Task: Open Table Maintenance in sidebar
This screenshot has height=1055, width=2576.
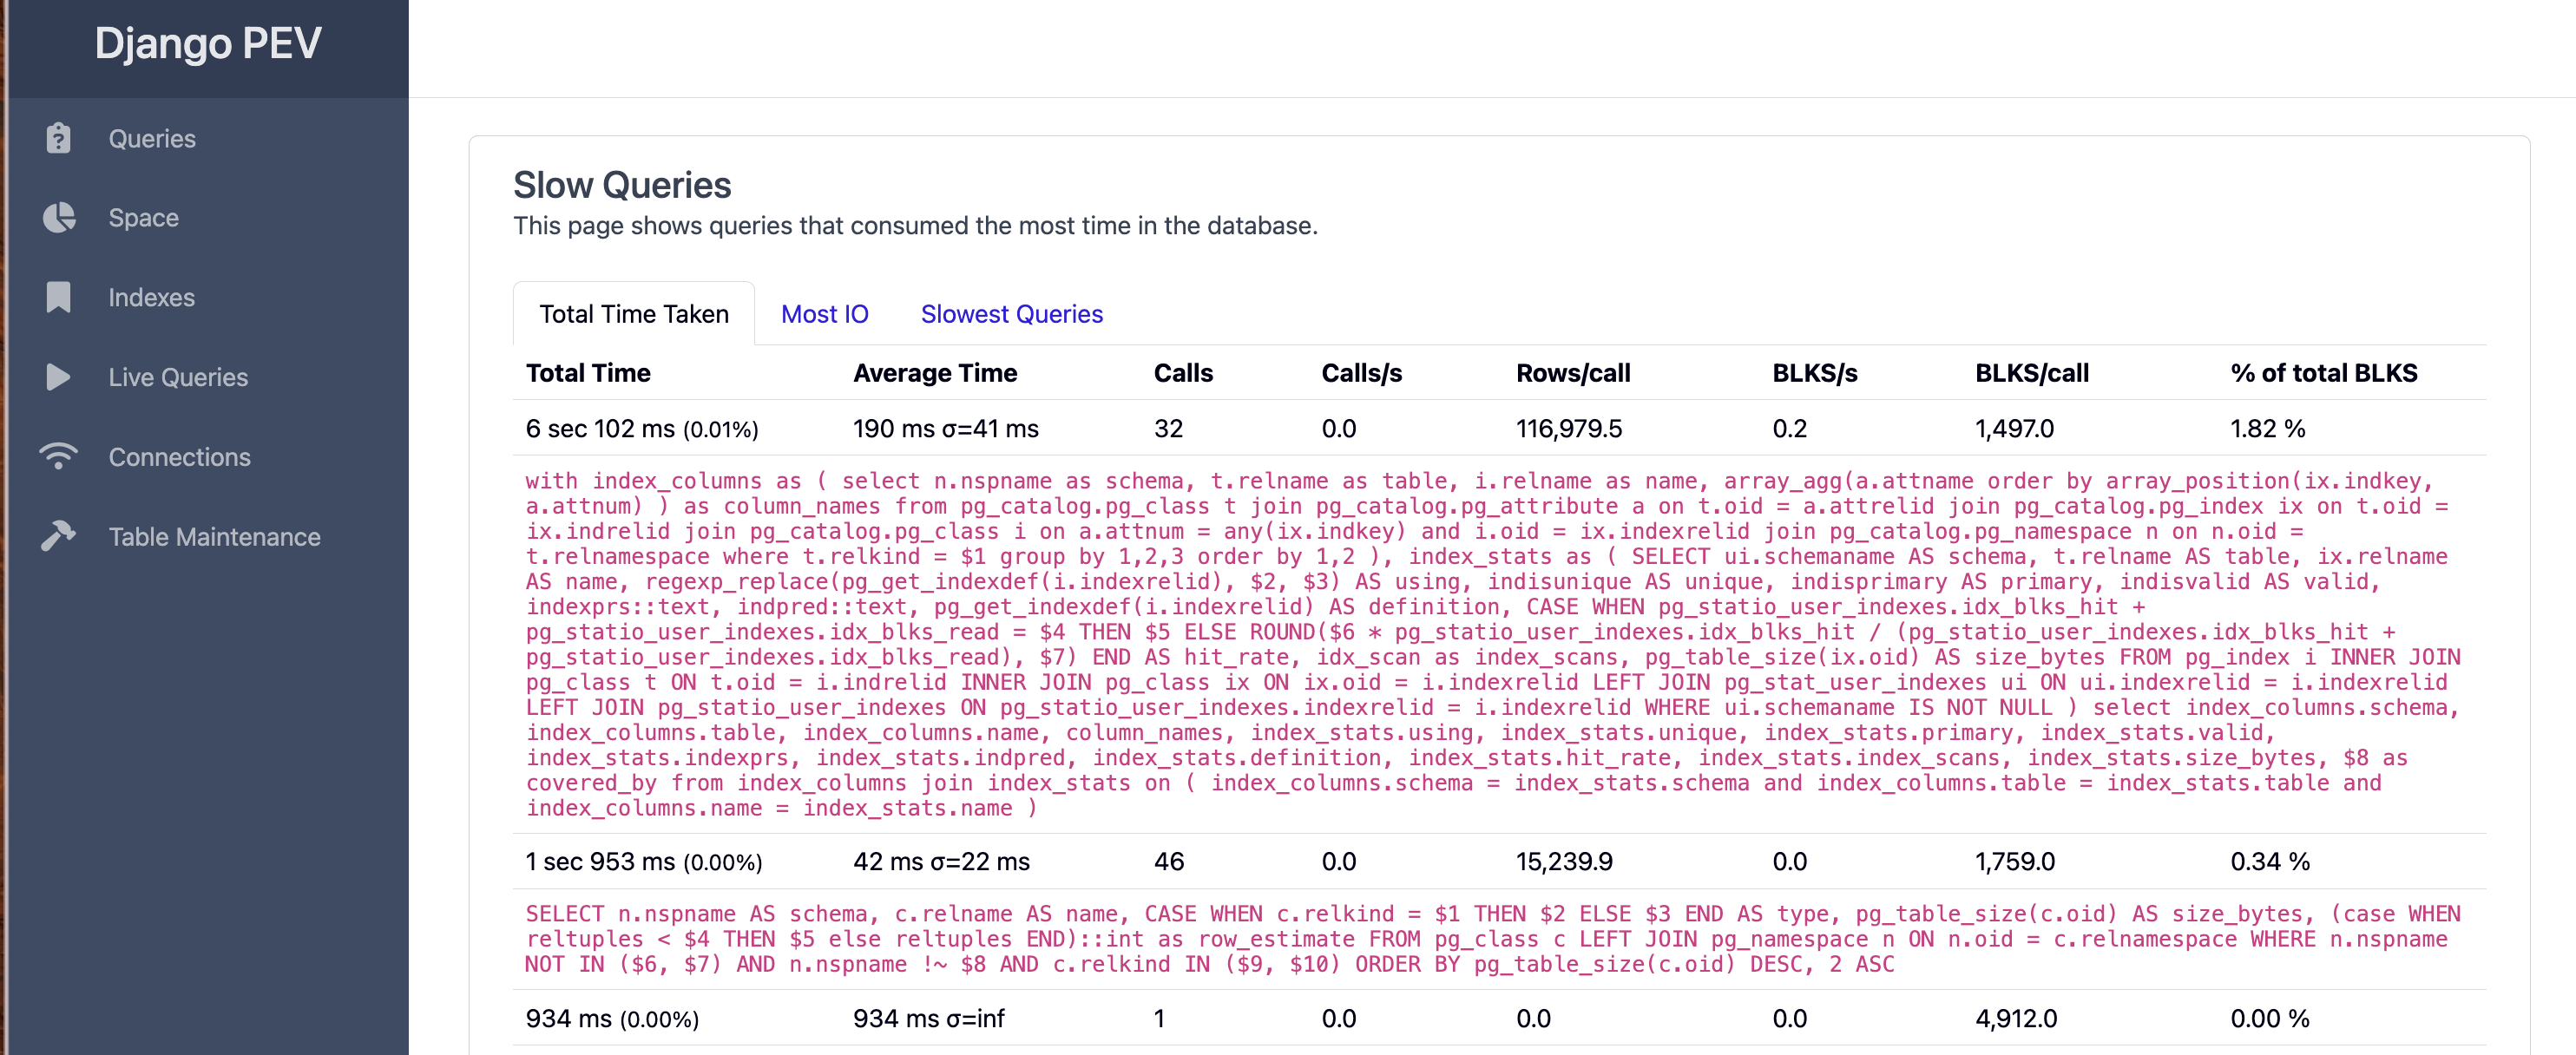Action: pos(215,536)
